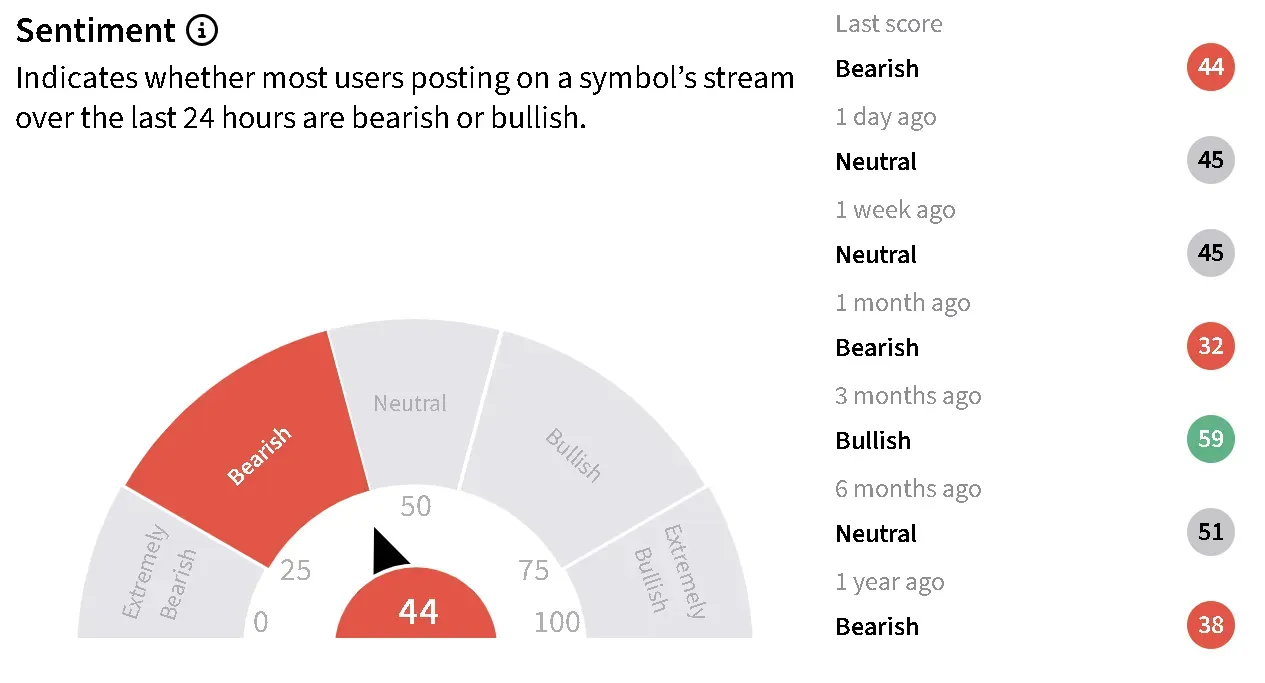1265x683 pixels.
Task: Click the 45 badge for 1 week ago
Action: point(1211,253)
